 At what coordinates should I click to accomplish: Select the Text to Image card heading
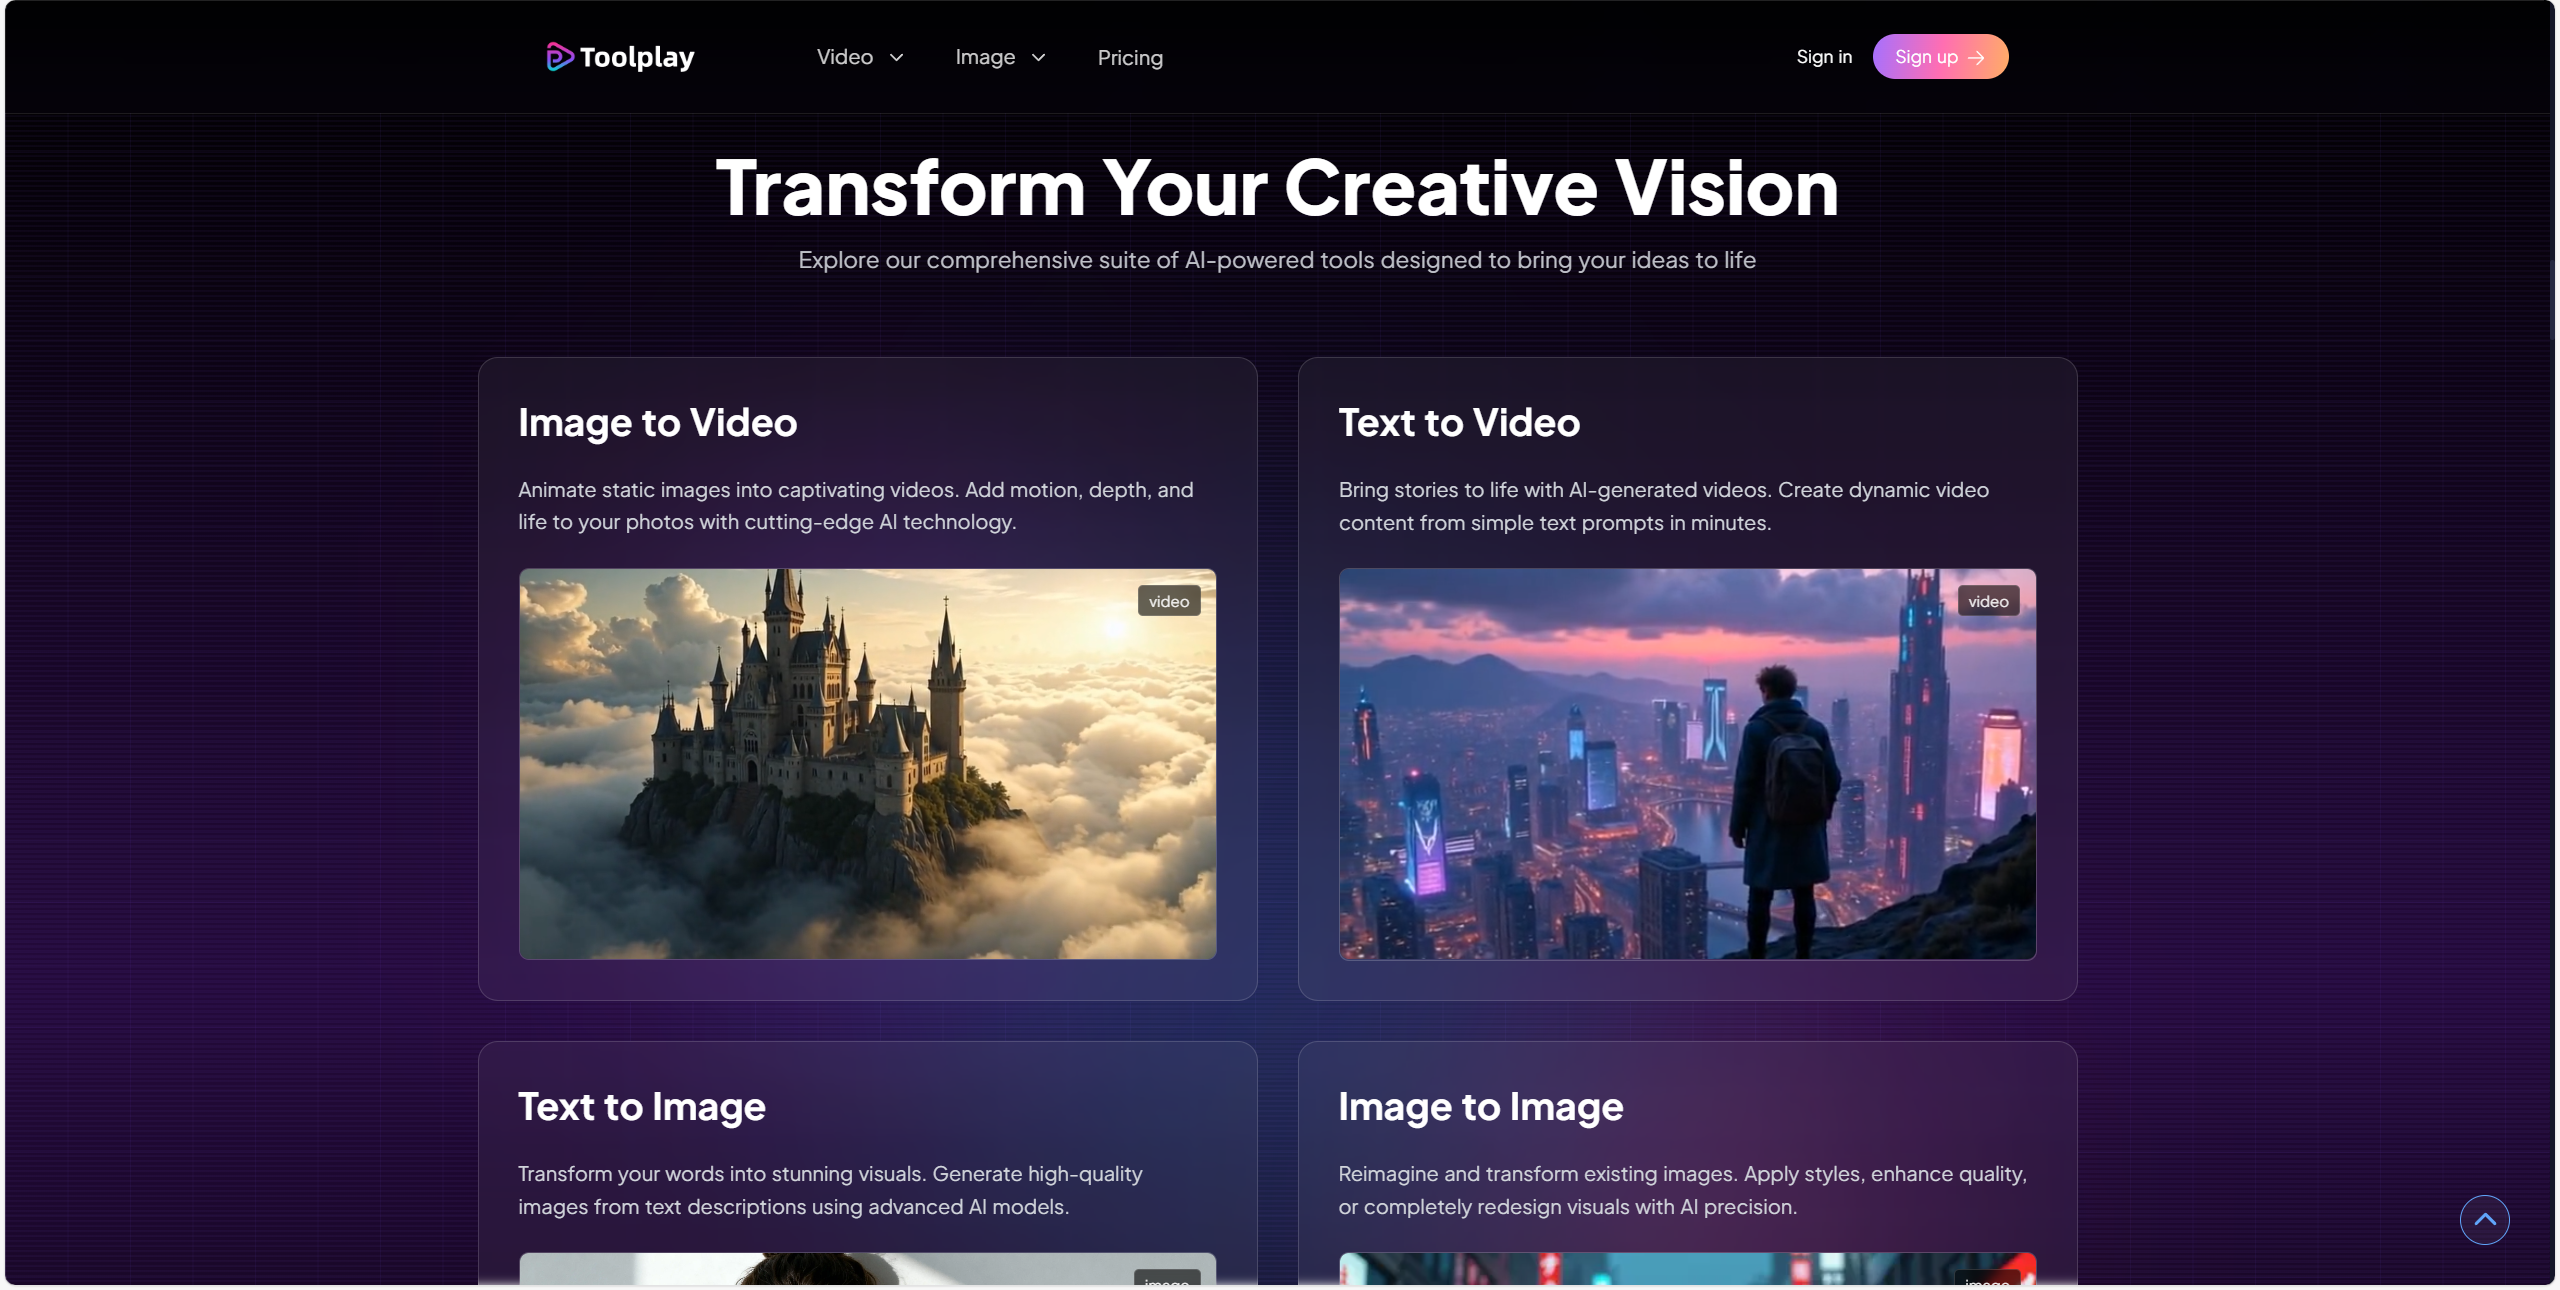(641, 1107)
